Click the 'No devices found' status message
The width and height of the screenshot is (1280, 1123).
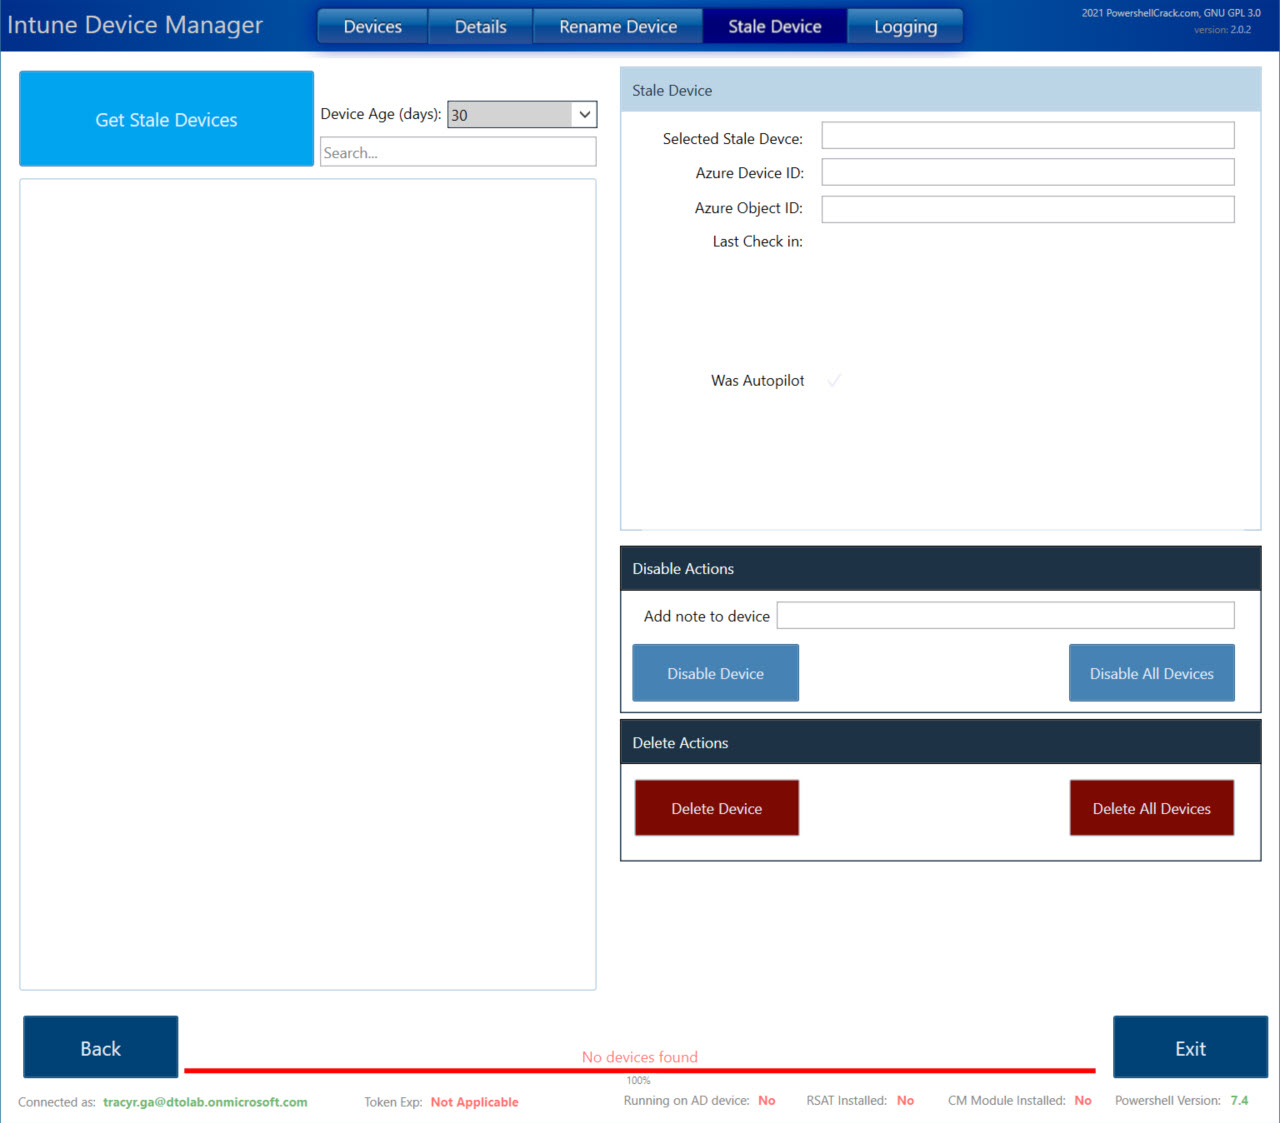click(640, 1057)
